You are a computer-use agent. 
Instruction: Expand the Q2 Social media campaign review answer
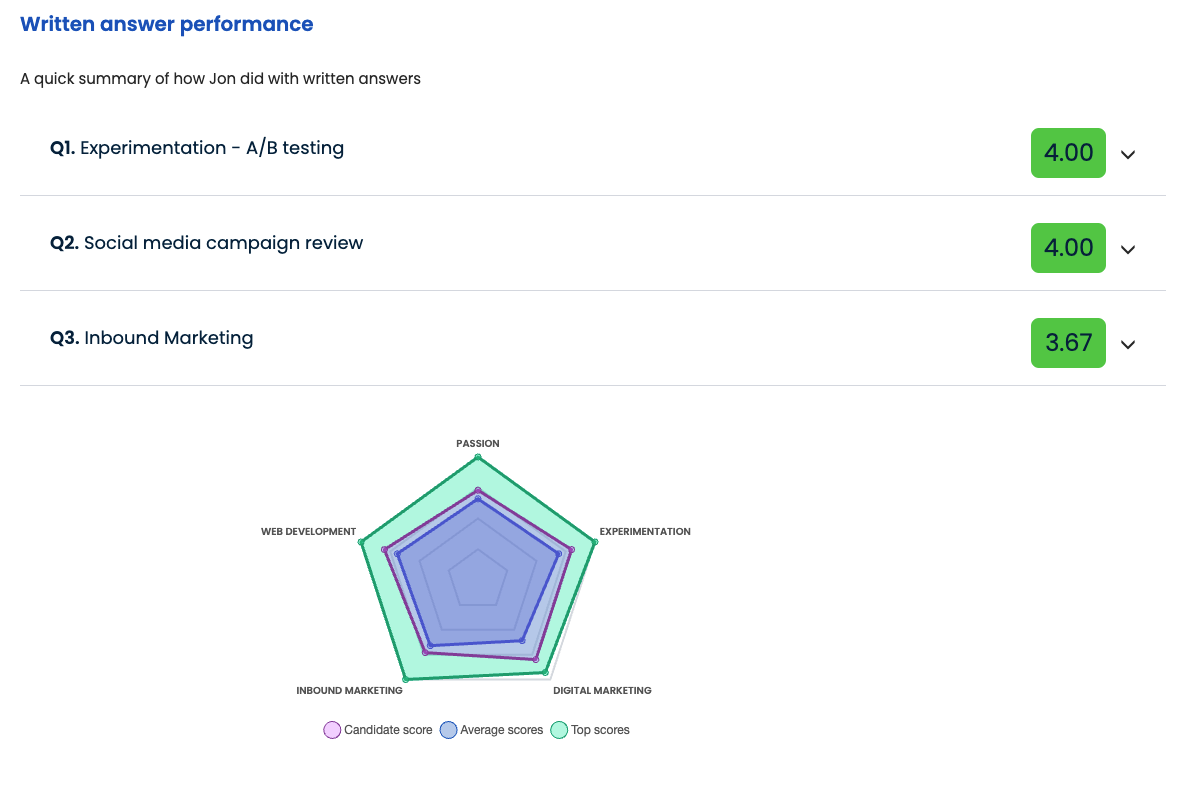tap(1128, 249)
